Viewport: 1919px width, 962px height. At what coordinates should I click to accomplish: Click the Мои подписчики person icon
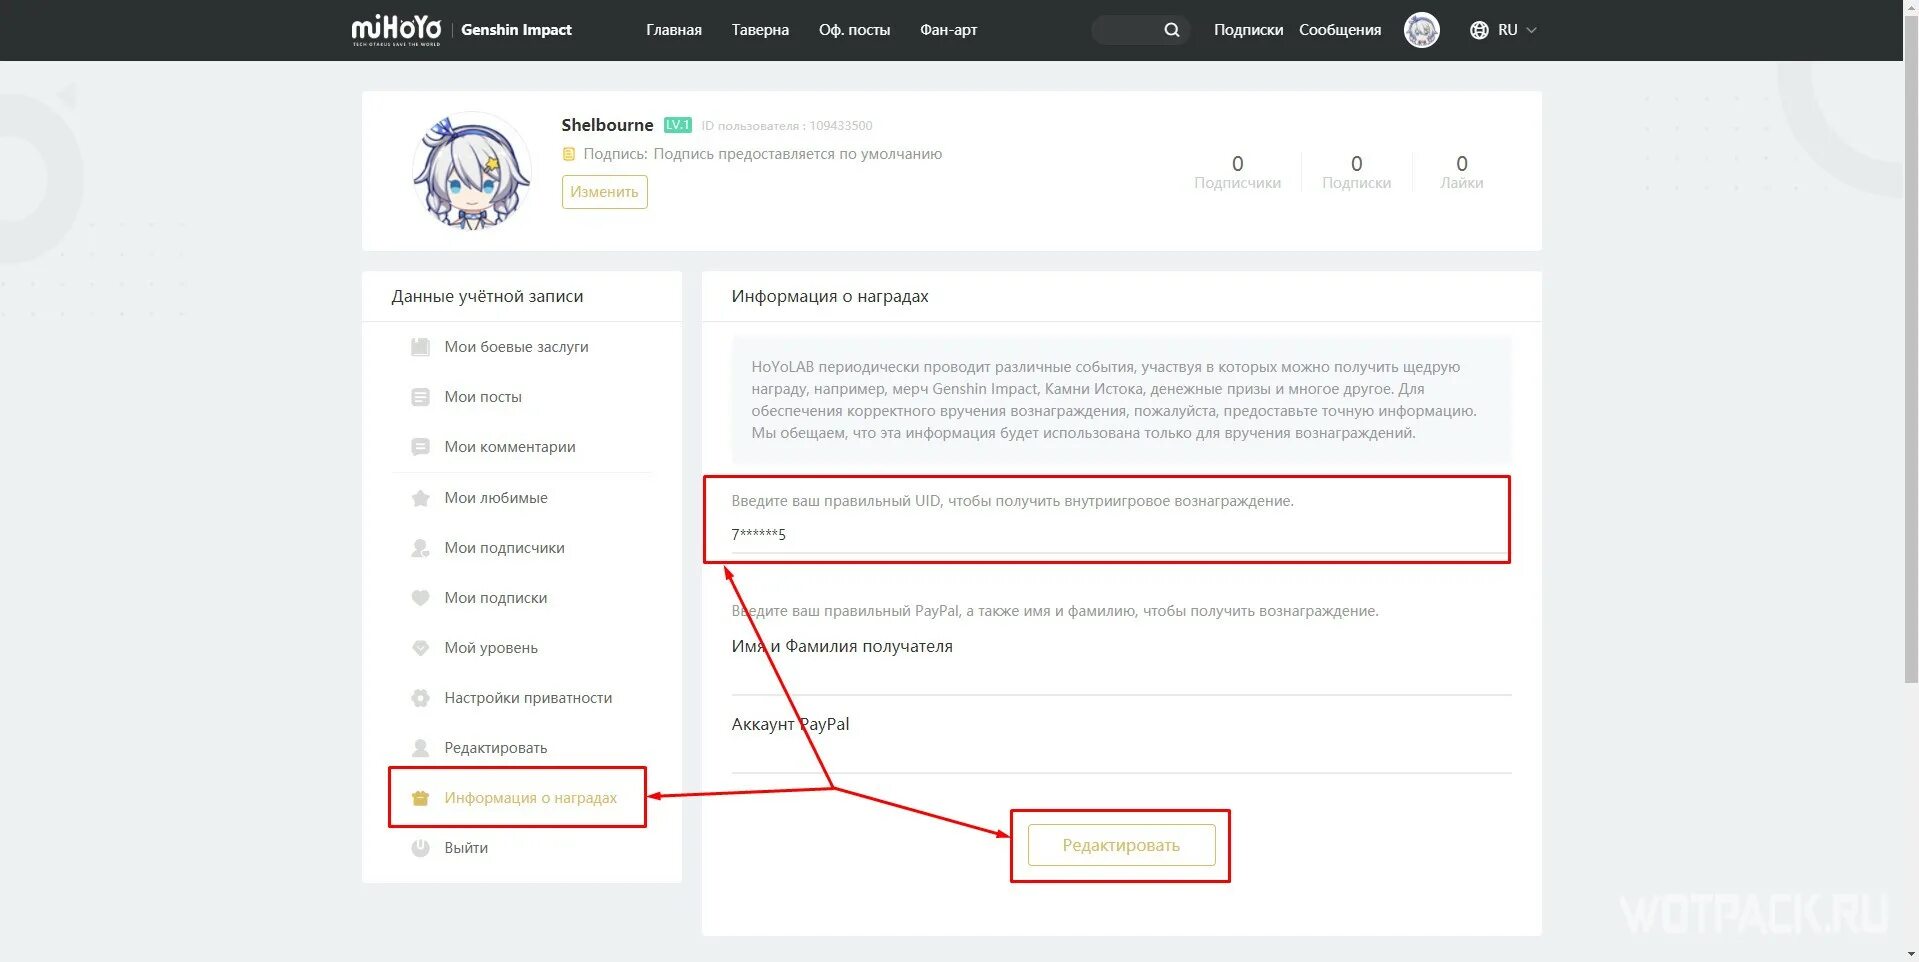pyautogui.click(x=420, y=548)
